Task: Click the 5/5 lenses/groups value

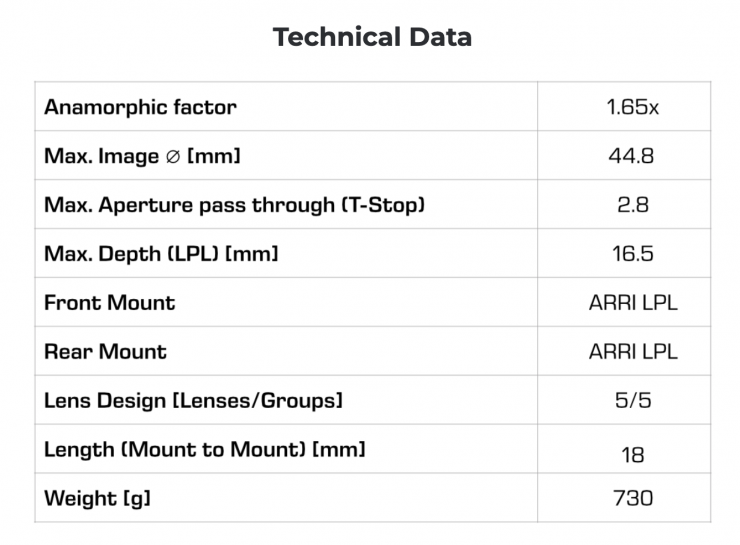Action: [632, 400]
